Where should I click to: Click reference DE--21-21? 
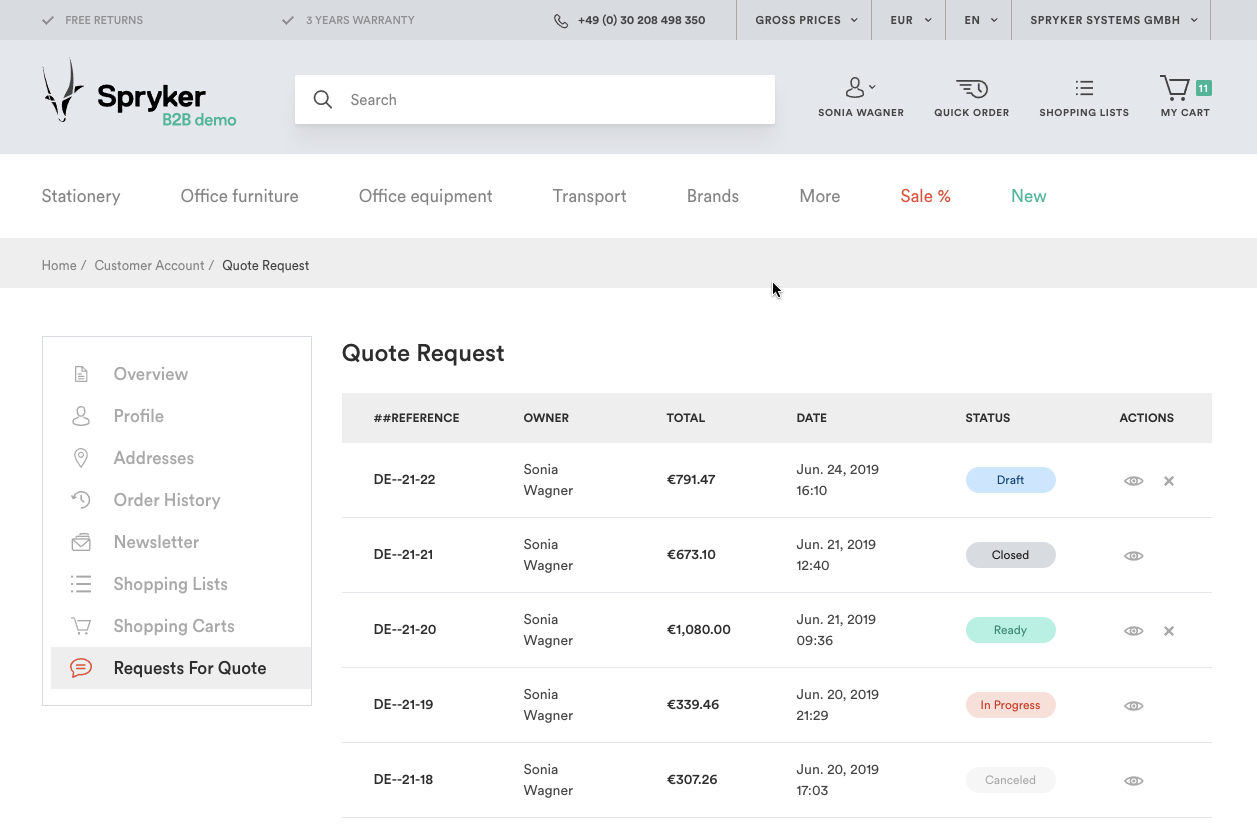[x=403, y=554]
